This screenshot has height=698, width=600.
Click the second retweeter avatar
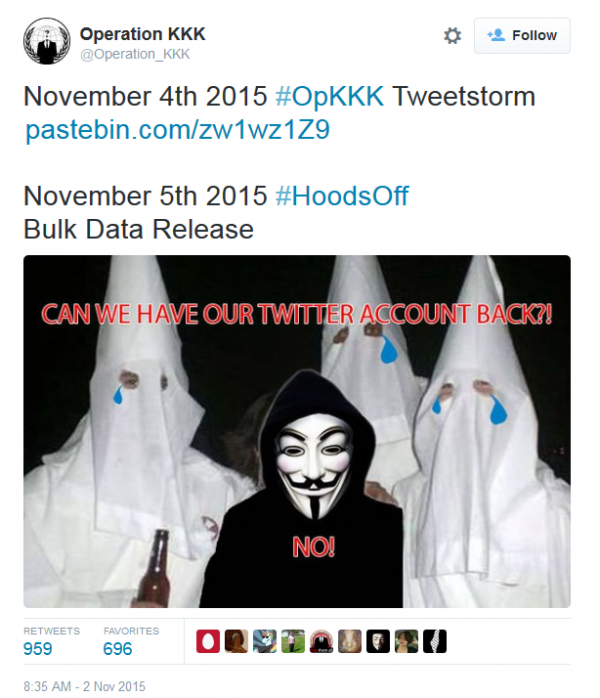[x=236, y=641]
